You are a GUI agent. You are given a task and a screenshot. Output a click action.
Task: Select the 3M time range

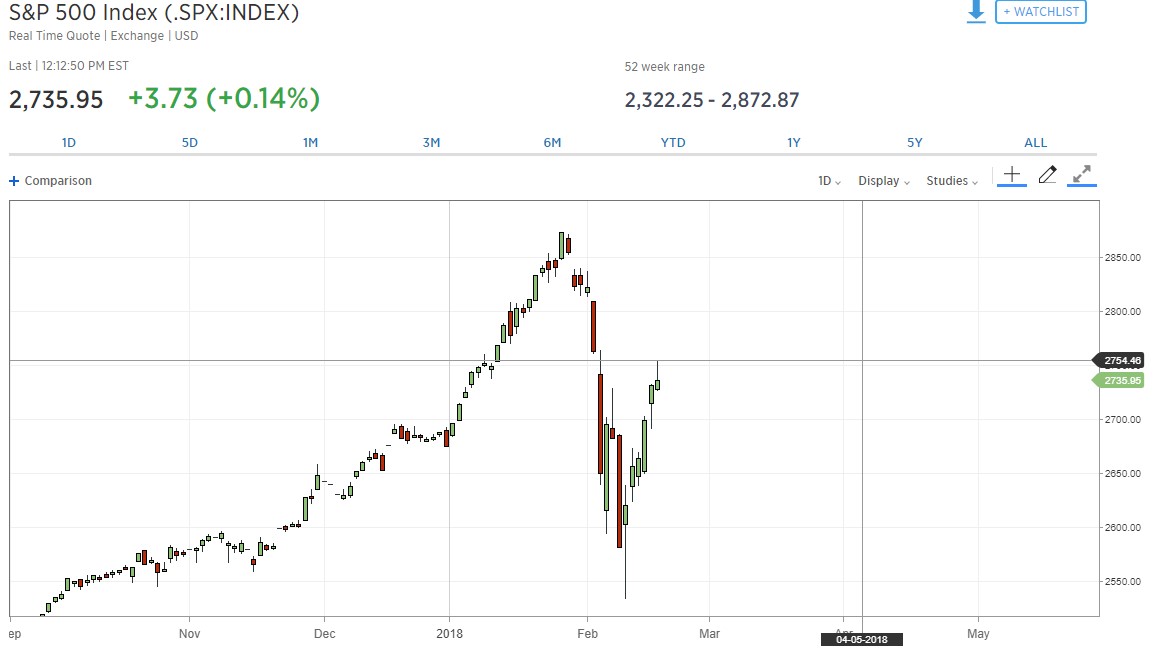tap(432, 143)
